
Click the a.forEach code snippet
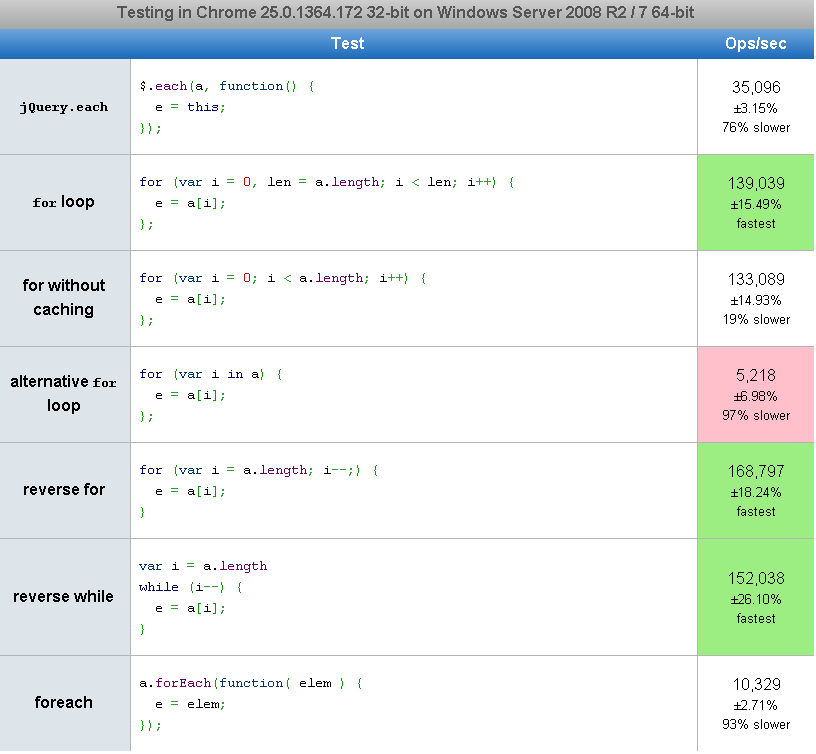pos(250,703)
